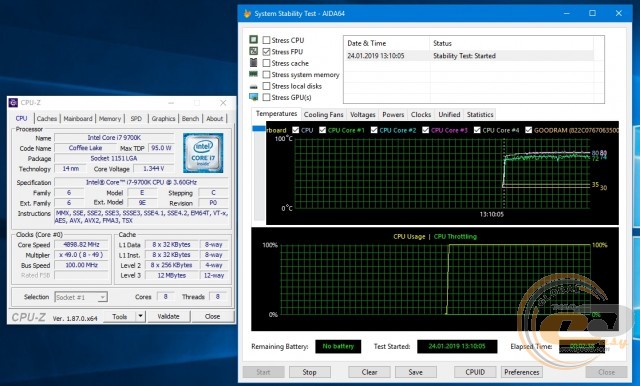Toggle GOODRAM drive graph checkbox

pos(529,130)
